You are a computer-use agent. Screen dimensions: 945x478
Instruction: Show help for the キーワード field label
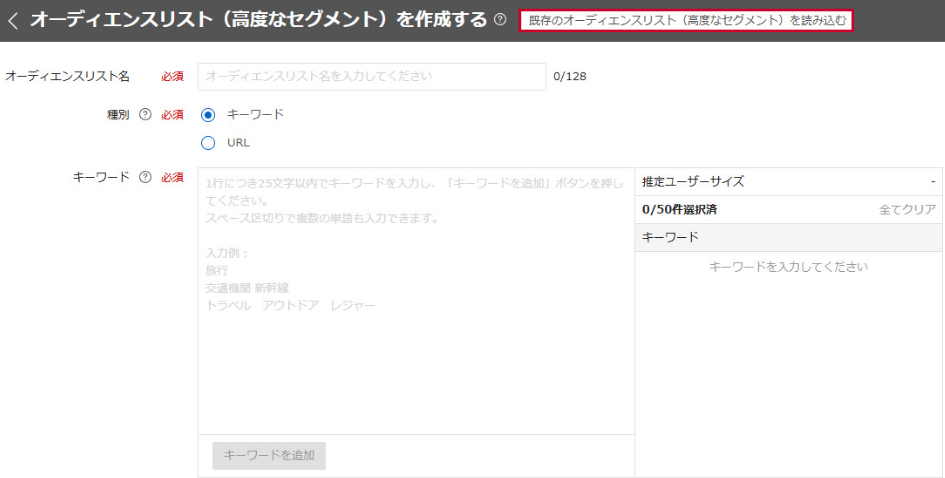(145, 177)
